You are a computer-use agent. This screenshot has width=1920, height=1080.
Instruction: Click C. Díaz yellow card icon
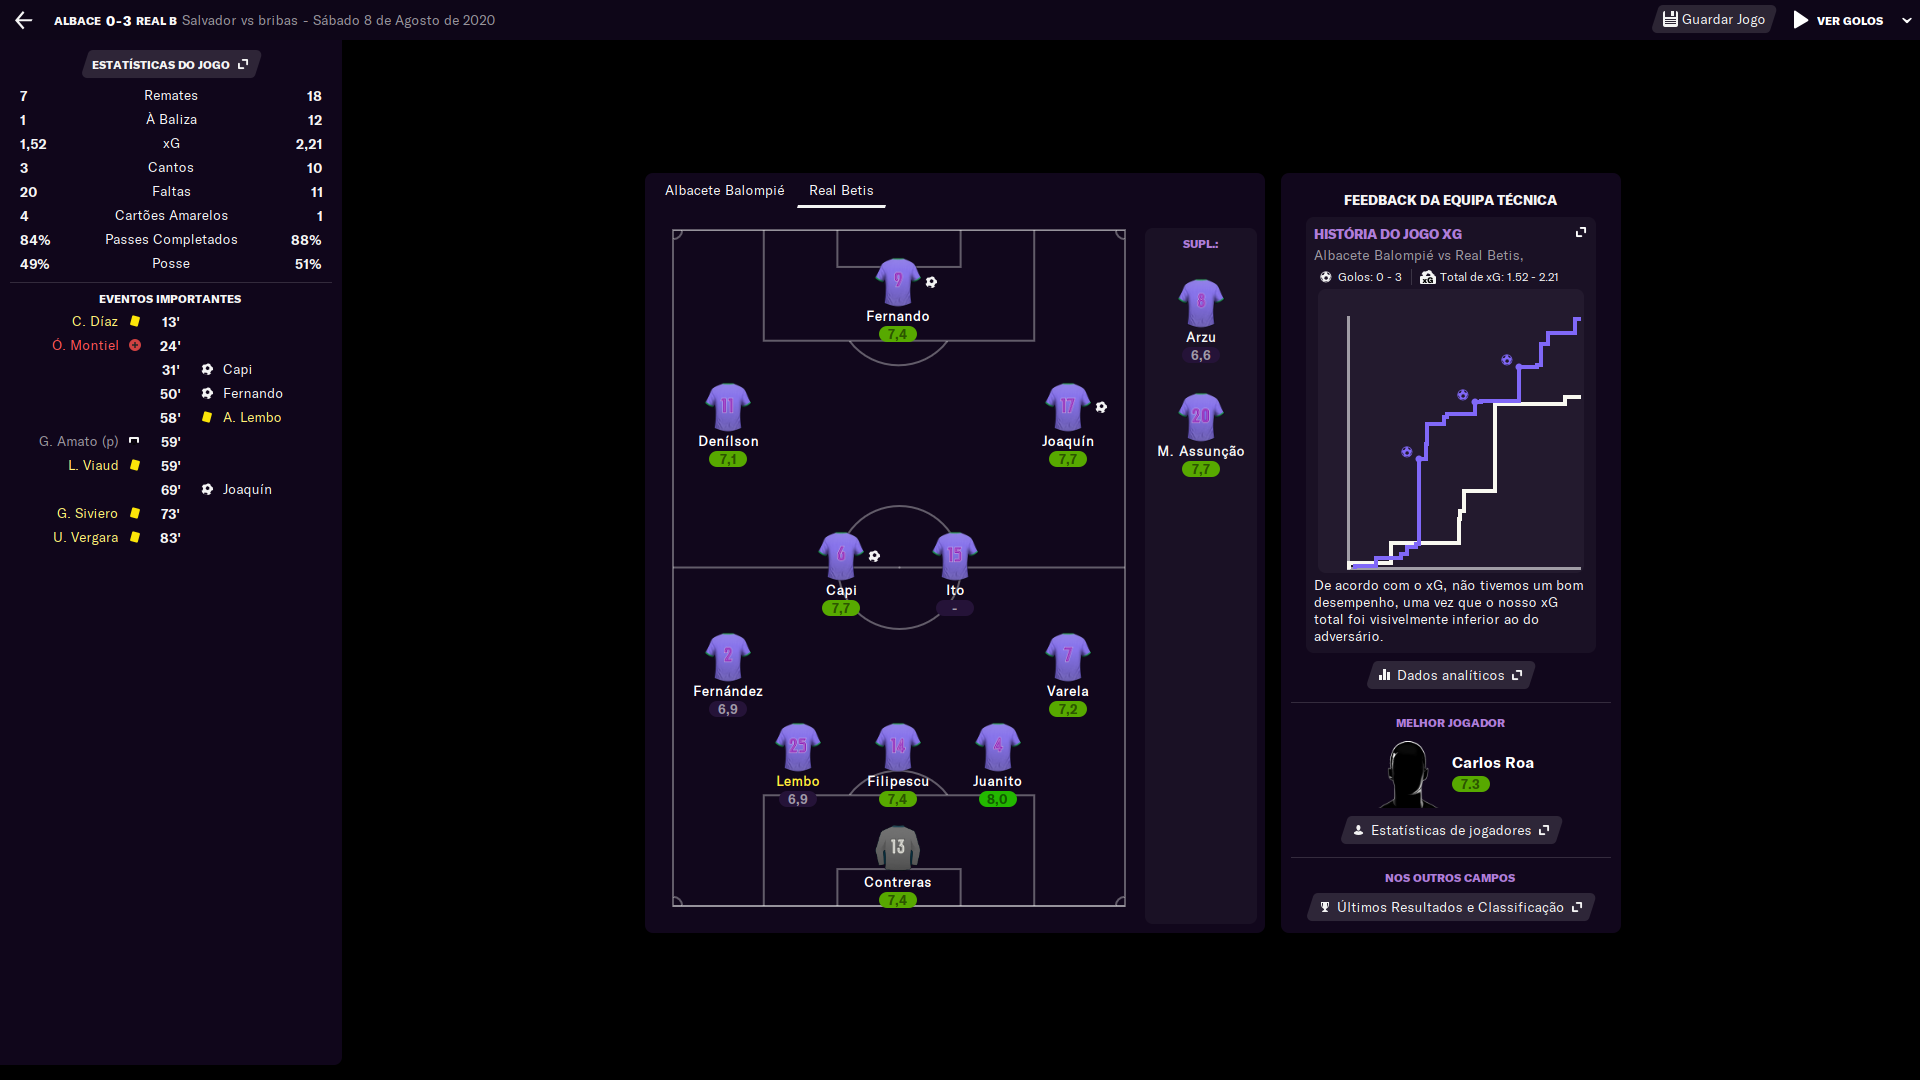point(135,321)
